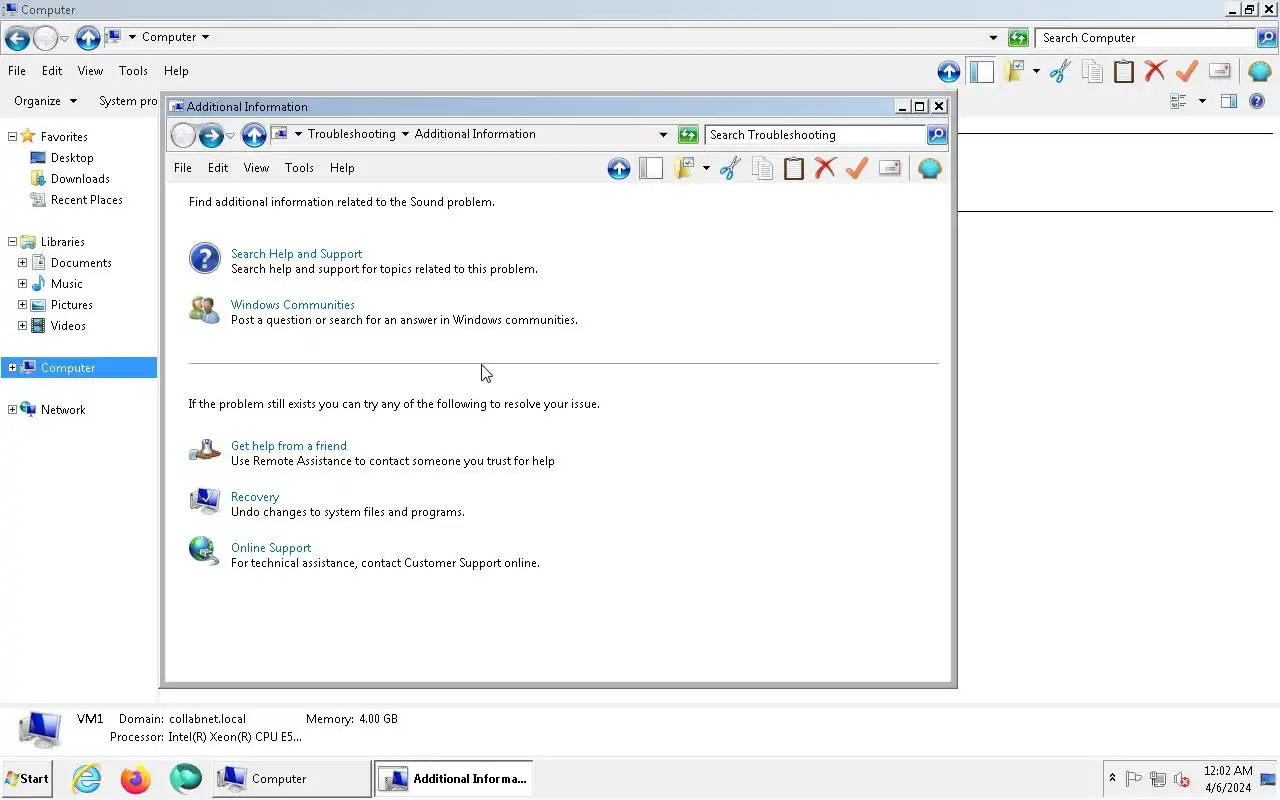This screenshot has width=1280, height=800.
Task: Toggle navigation pane icon in Additional Information toolbar
Action: (651, 169)
